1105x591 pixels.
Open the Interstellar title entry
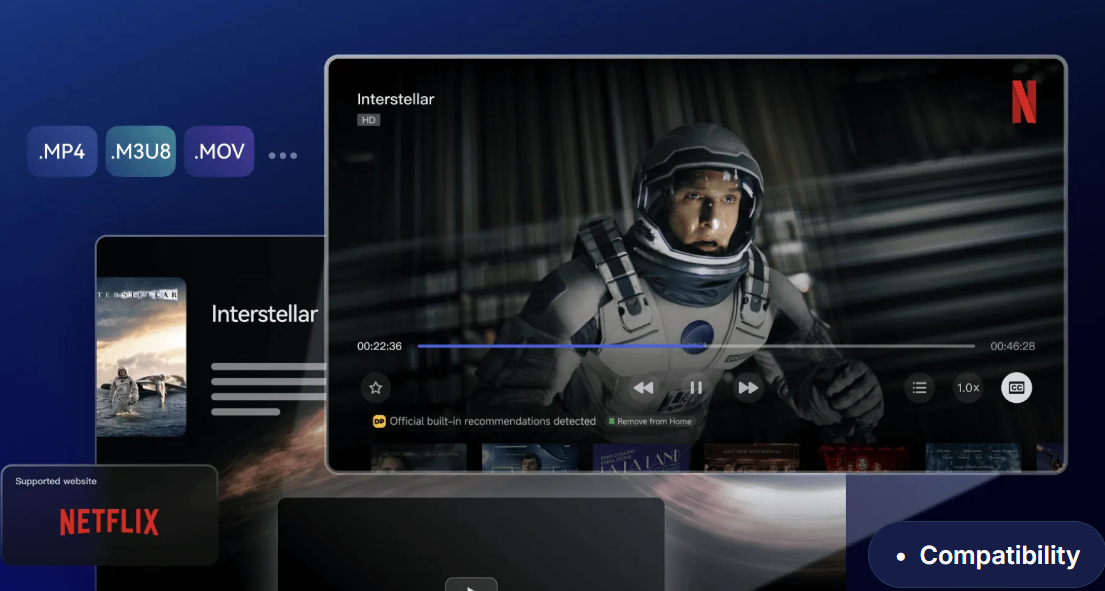(263, 314)
